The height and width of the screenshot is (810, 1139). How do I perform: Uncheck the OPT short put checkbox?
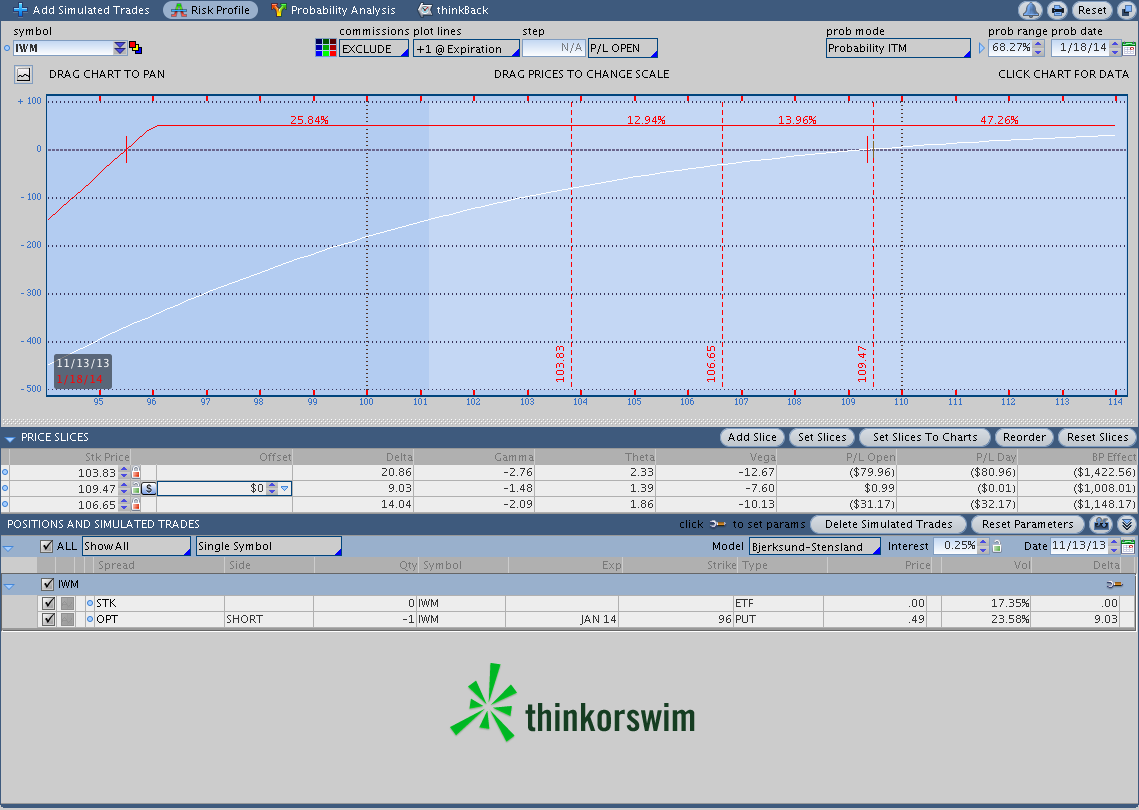tap(48, 620)
